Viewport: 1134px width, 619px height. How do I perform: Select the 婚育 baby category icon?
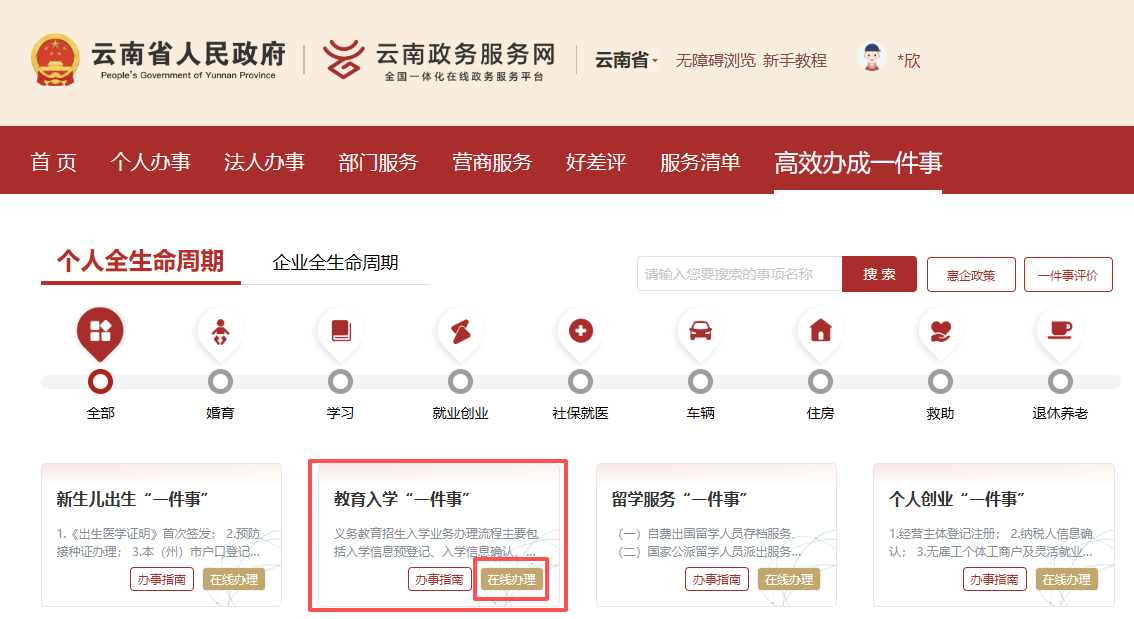pyautogui.click(x=220, y=333)
